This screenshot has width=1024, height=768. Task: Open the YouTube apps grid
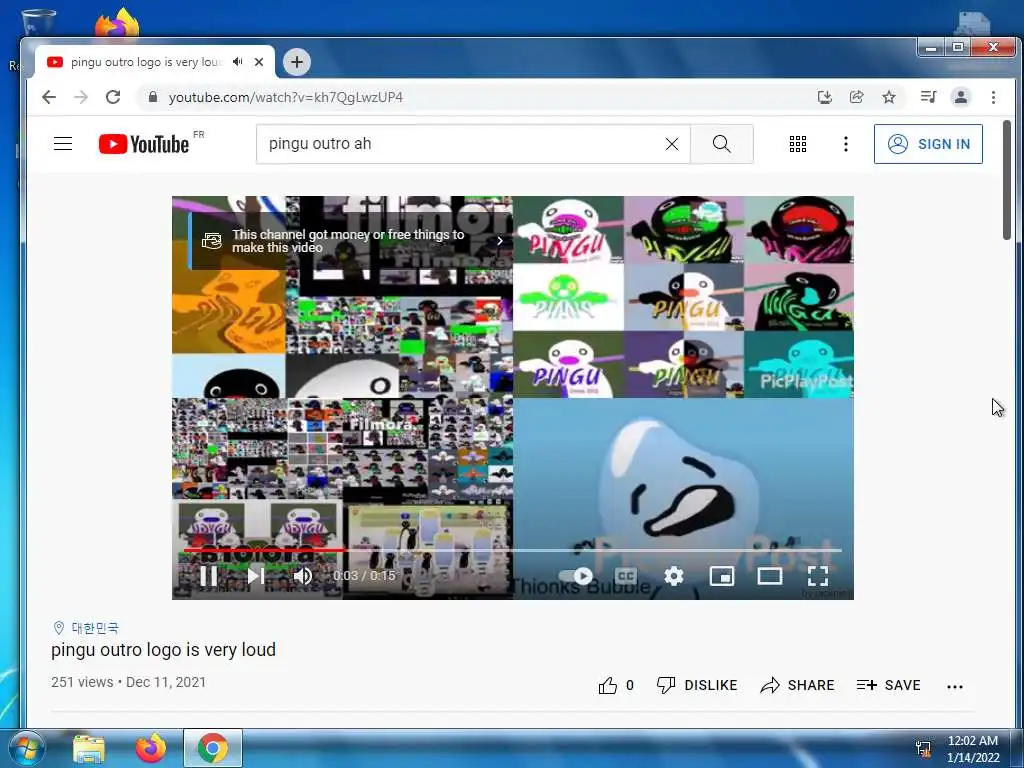click(x=798, y=144)
